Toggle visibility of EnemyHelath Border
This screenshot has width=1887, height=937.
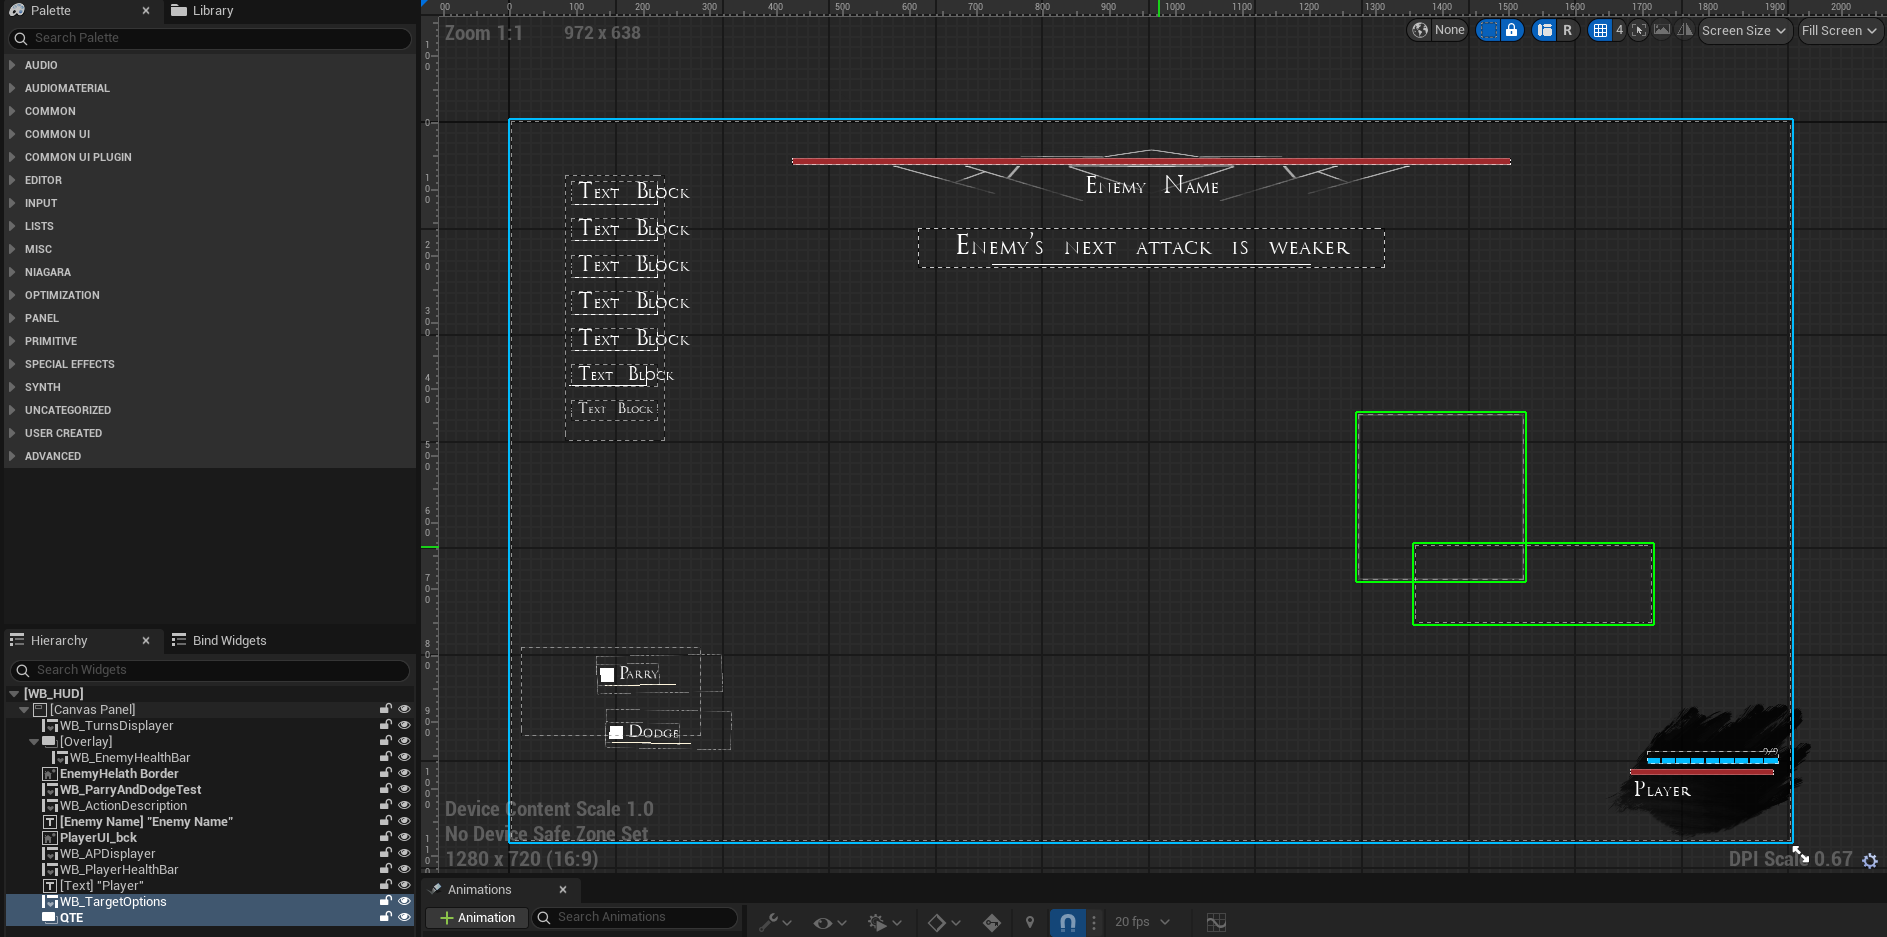[x=404, y=774]
